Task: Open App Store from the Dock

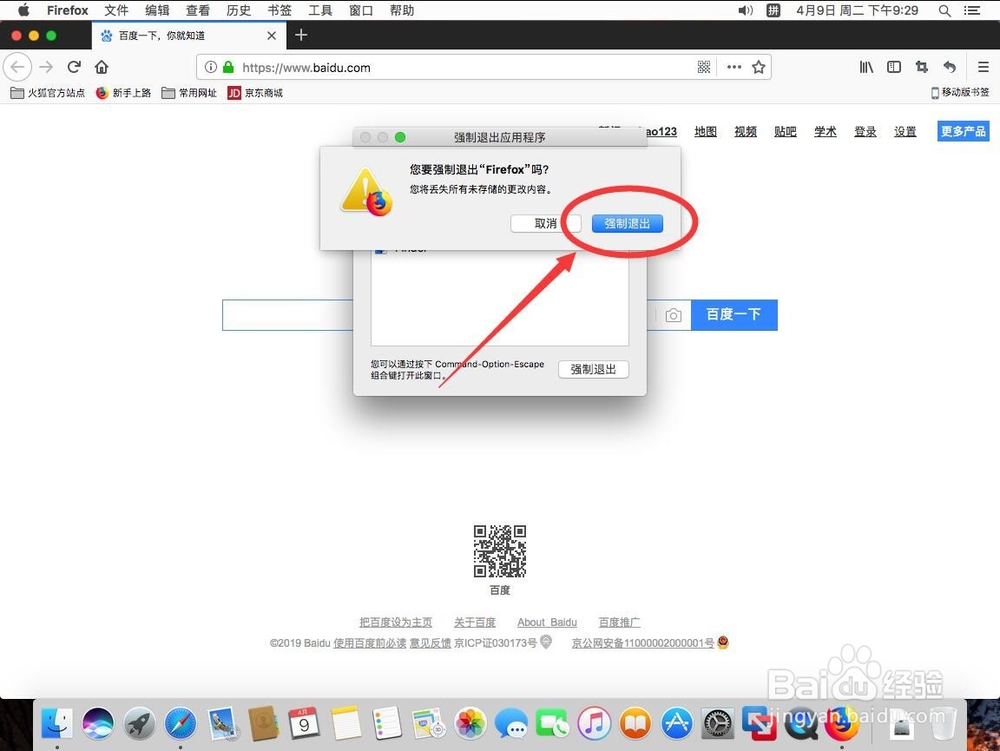Action: point(677,724)
